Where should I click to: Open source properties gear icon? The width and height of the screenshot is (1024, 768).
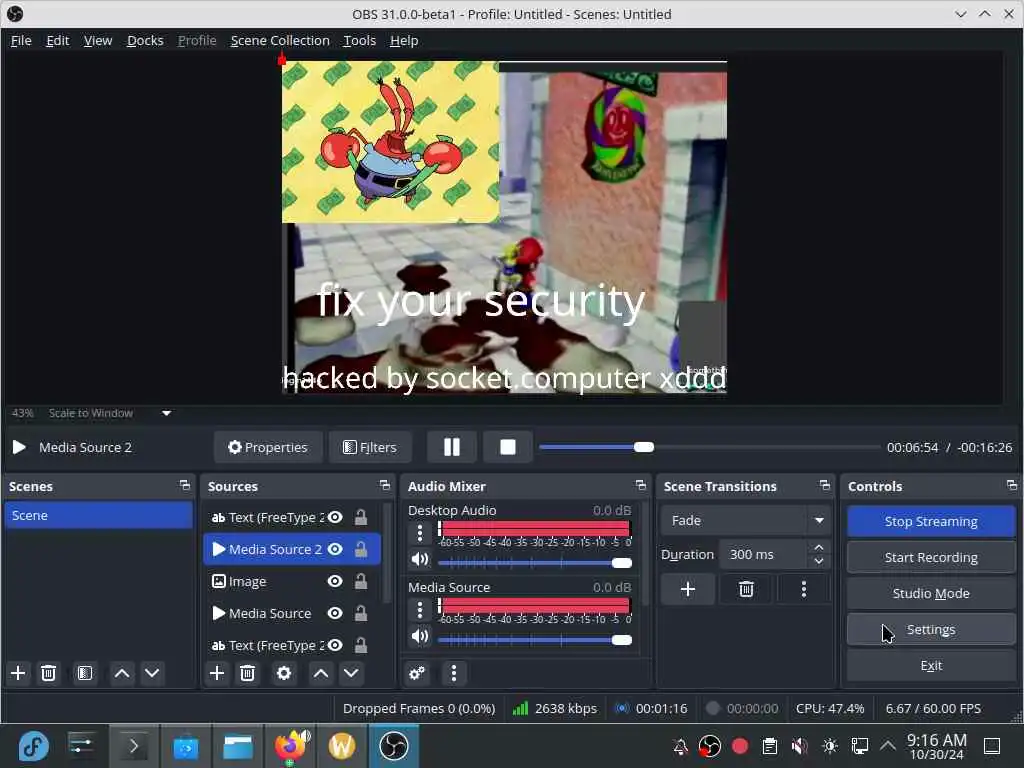pos(283,673)
